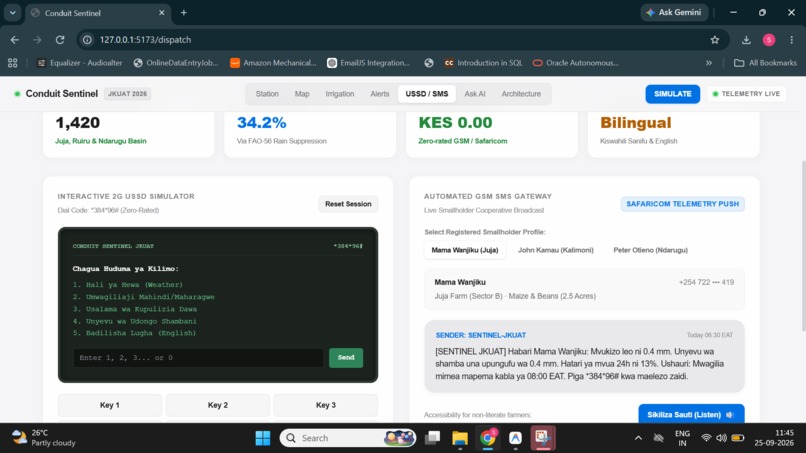Select the Peter Otieno (Ndarugu) profile
This screenshot has width=806, height=453.
[650, 250]
